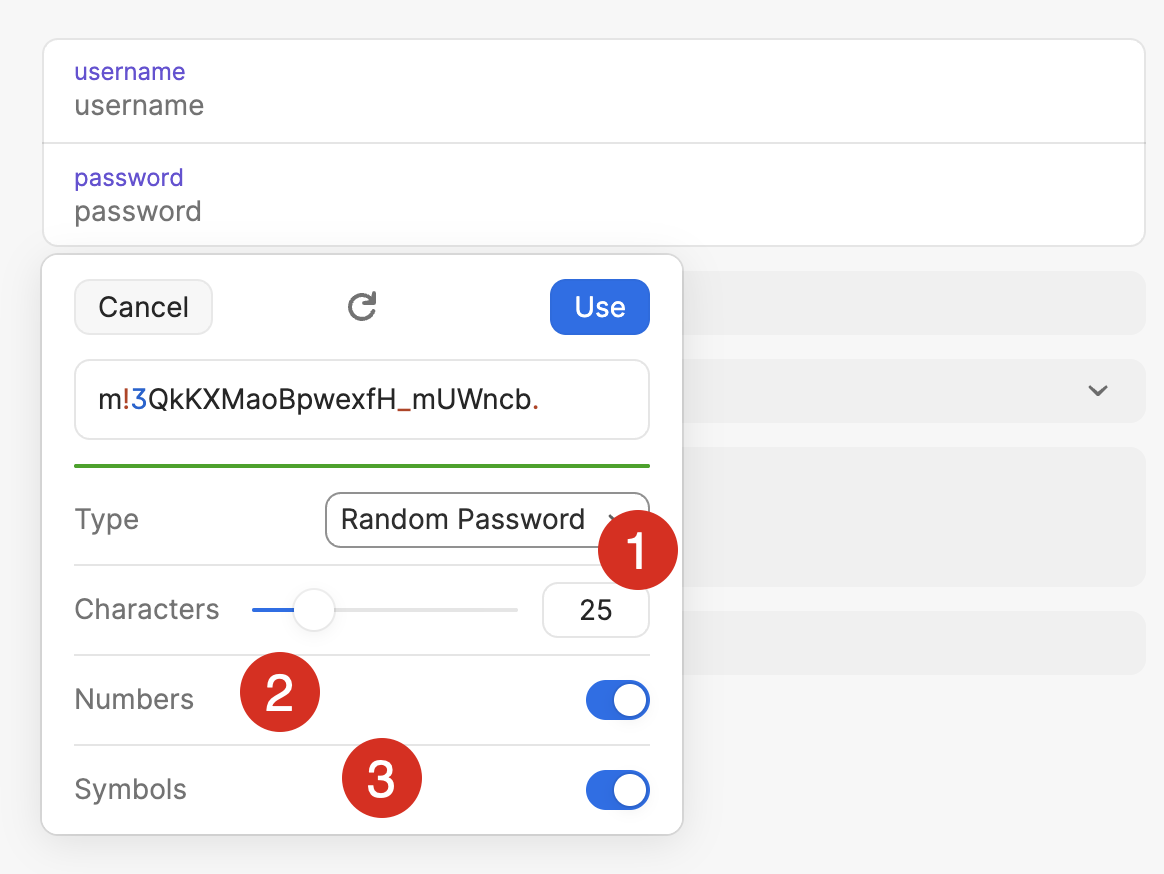Image resolution: width=1164 pixels, height=874 pixels.
Task: Click the red numbered marker 2
Action: (x=280, y=692)
